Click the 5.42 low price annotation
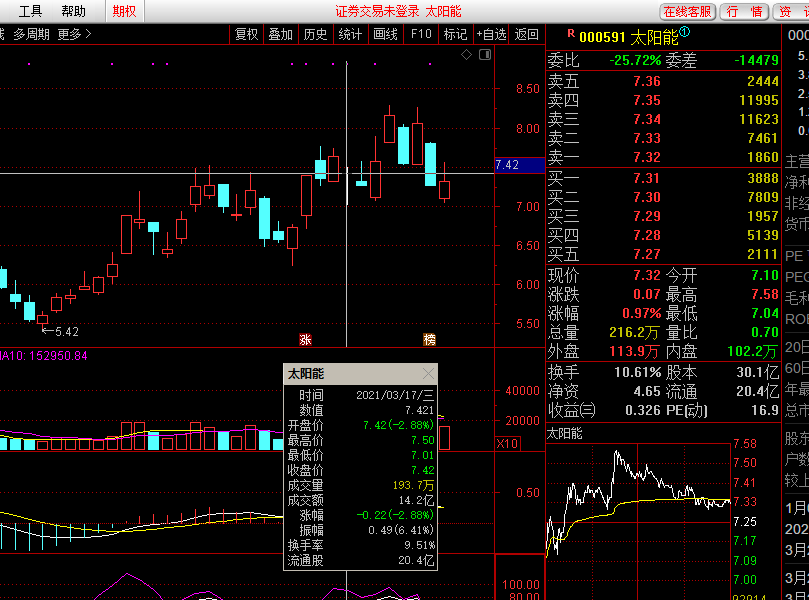Viewport: 809px width, 600px height. (x=61, y=332)
